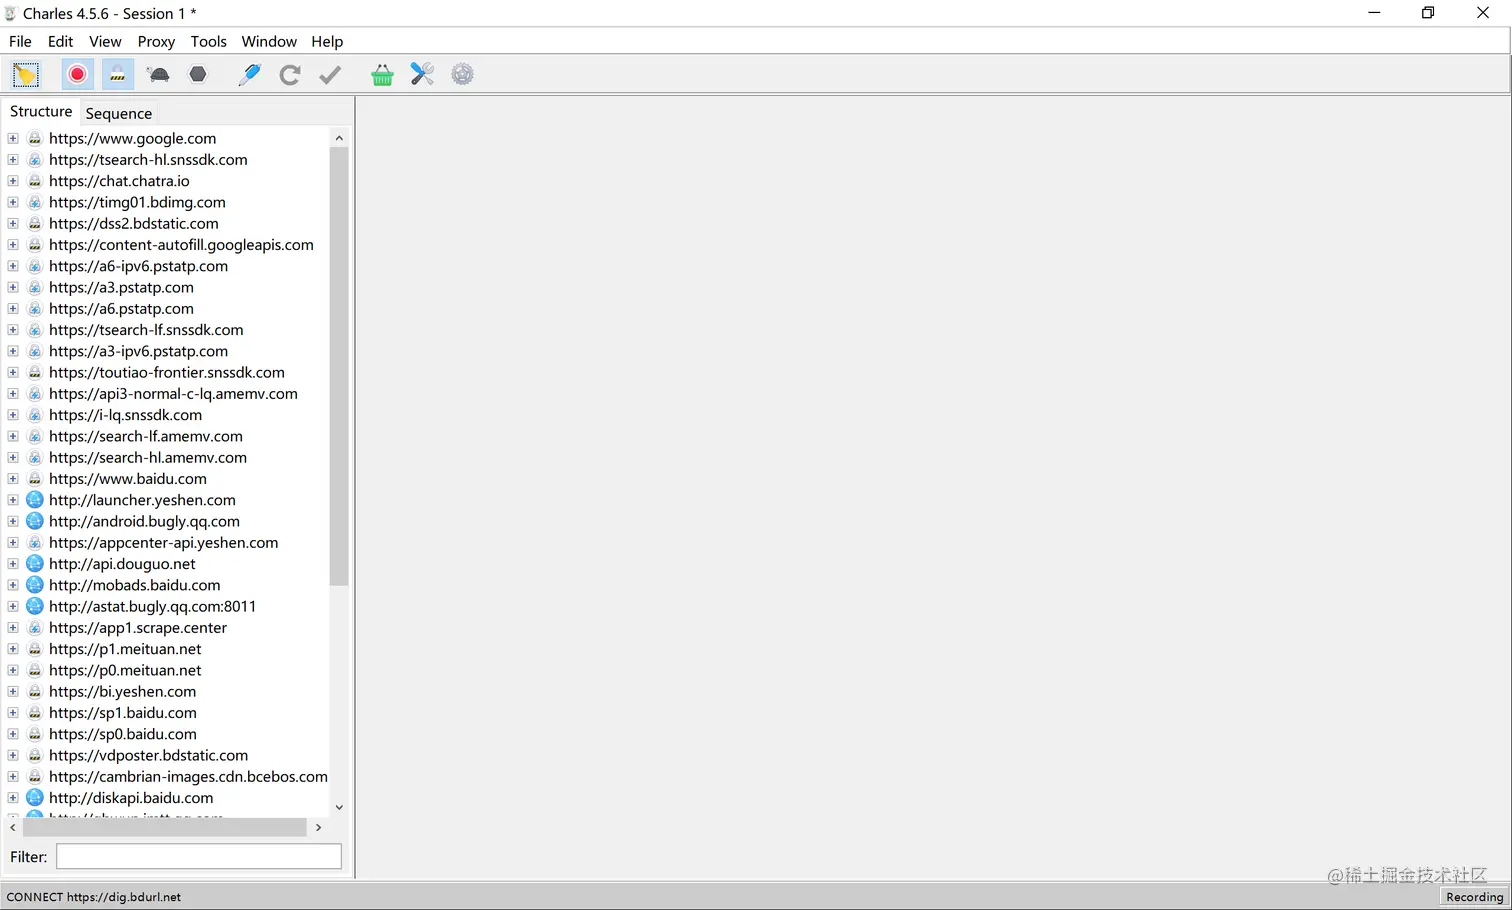Click the globe icon of mobads.baidu.com
This screenshot has height=910, width=1512.
point(35,585)
